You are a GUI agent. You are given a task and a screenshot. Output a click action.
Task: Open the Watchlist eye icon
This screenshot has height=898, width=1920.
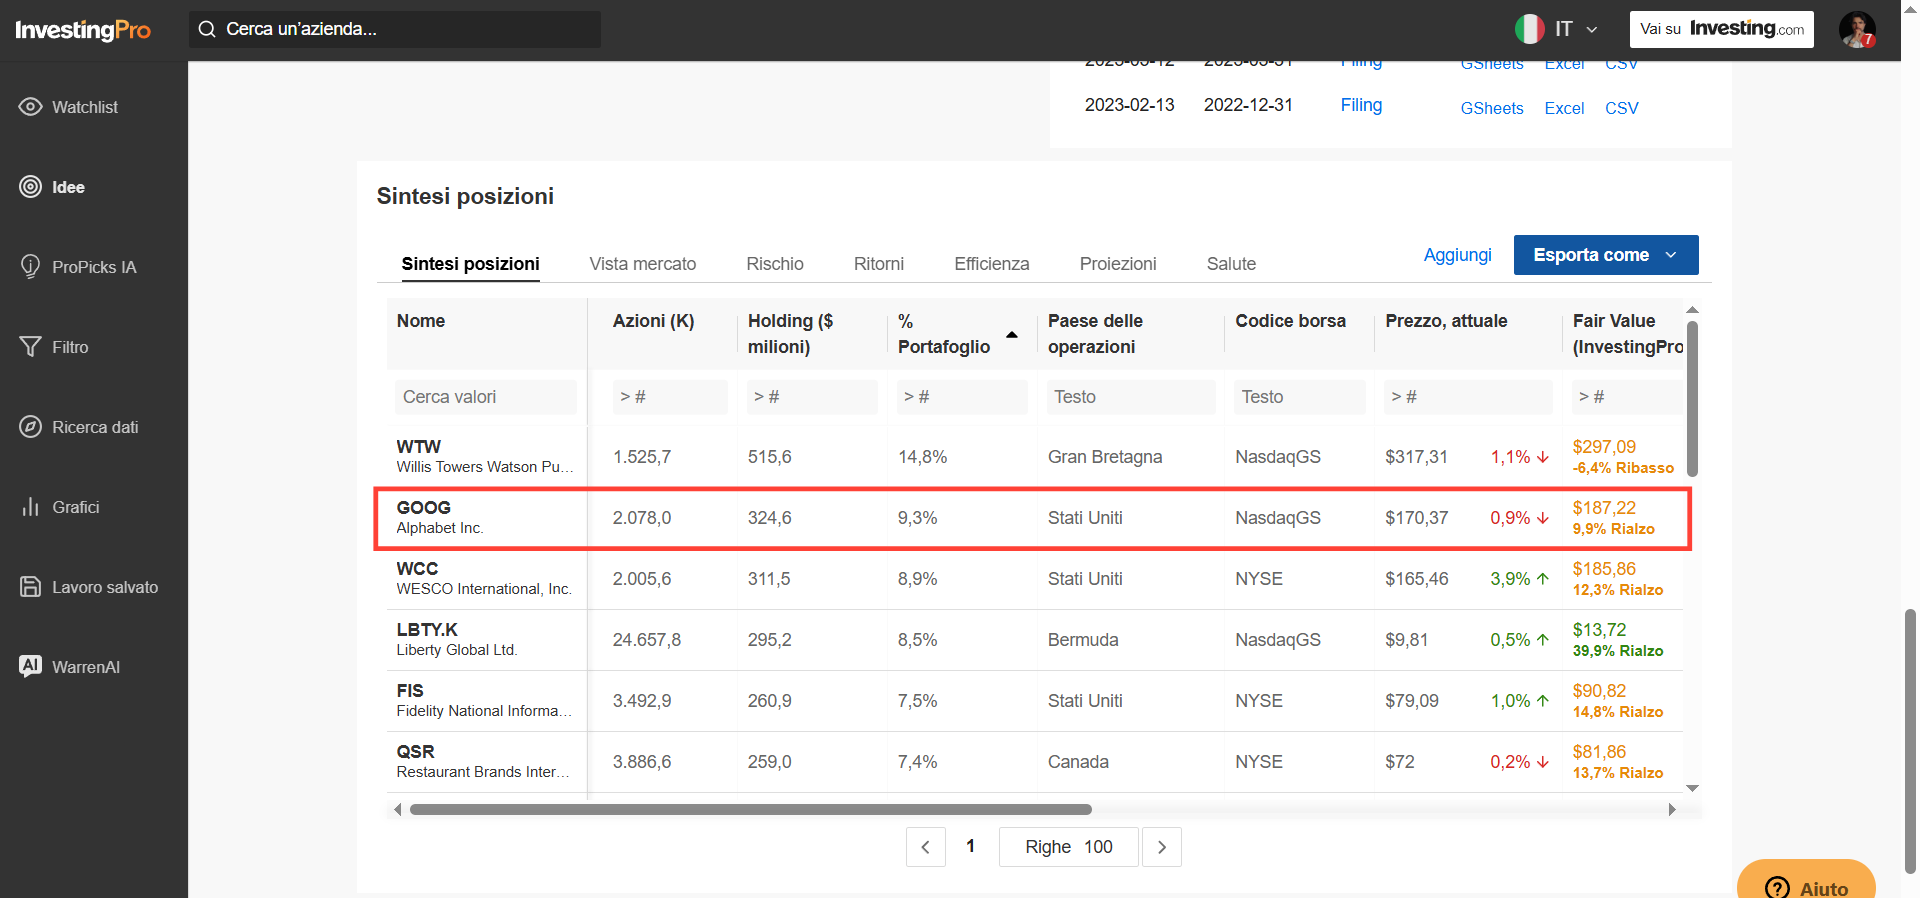pos(31,107)
